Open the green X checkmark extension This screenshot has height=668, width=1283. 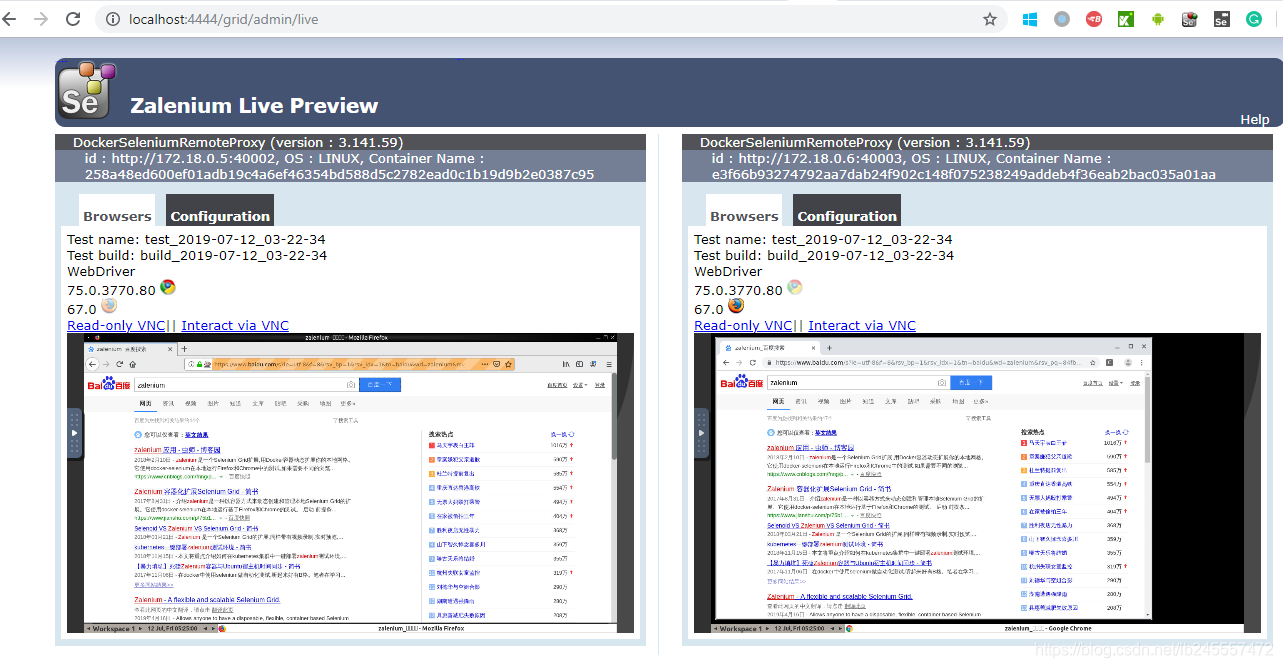pyautogui.click(x=1126, y=19)
